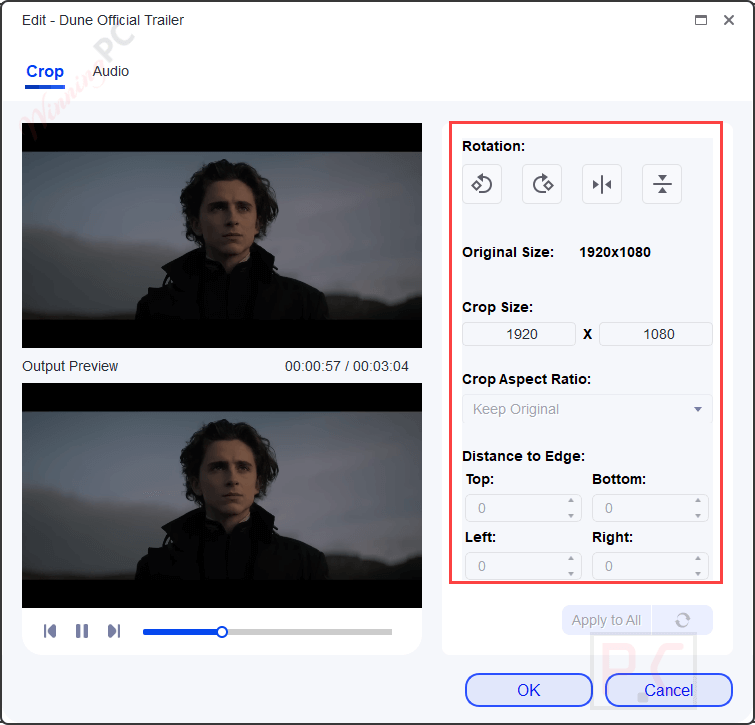Click the Right distance input field
This screenshot has width=755, height=725.
coord(650,566)
